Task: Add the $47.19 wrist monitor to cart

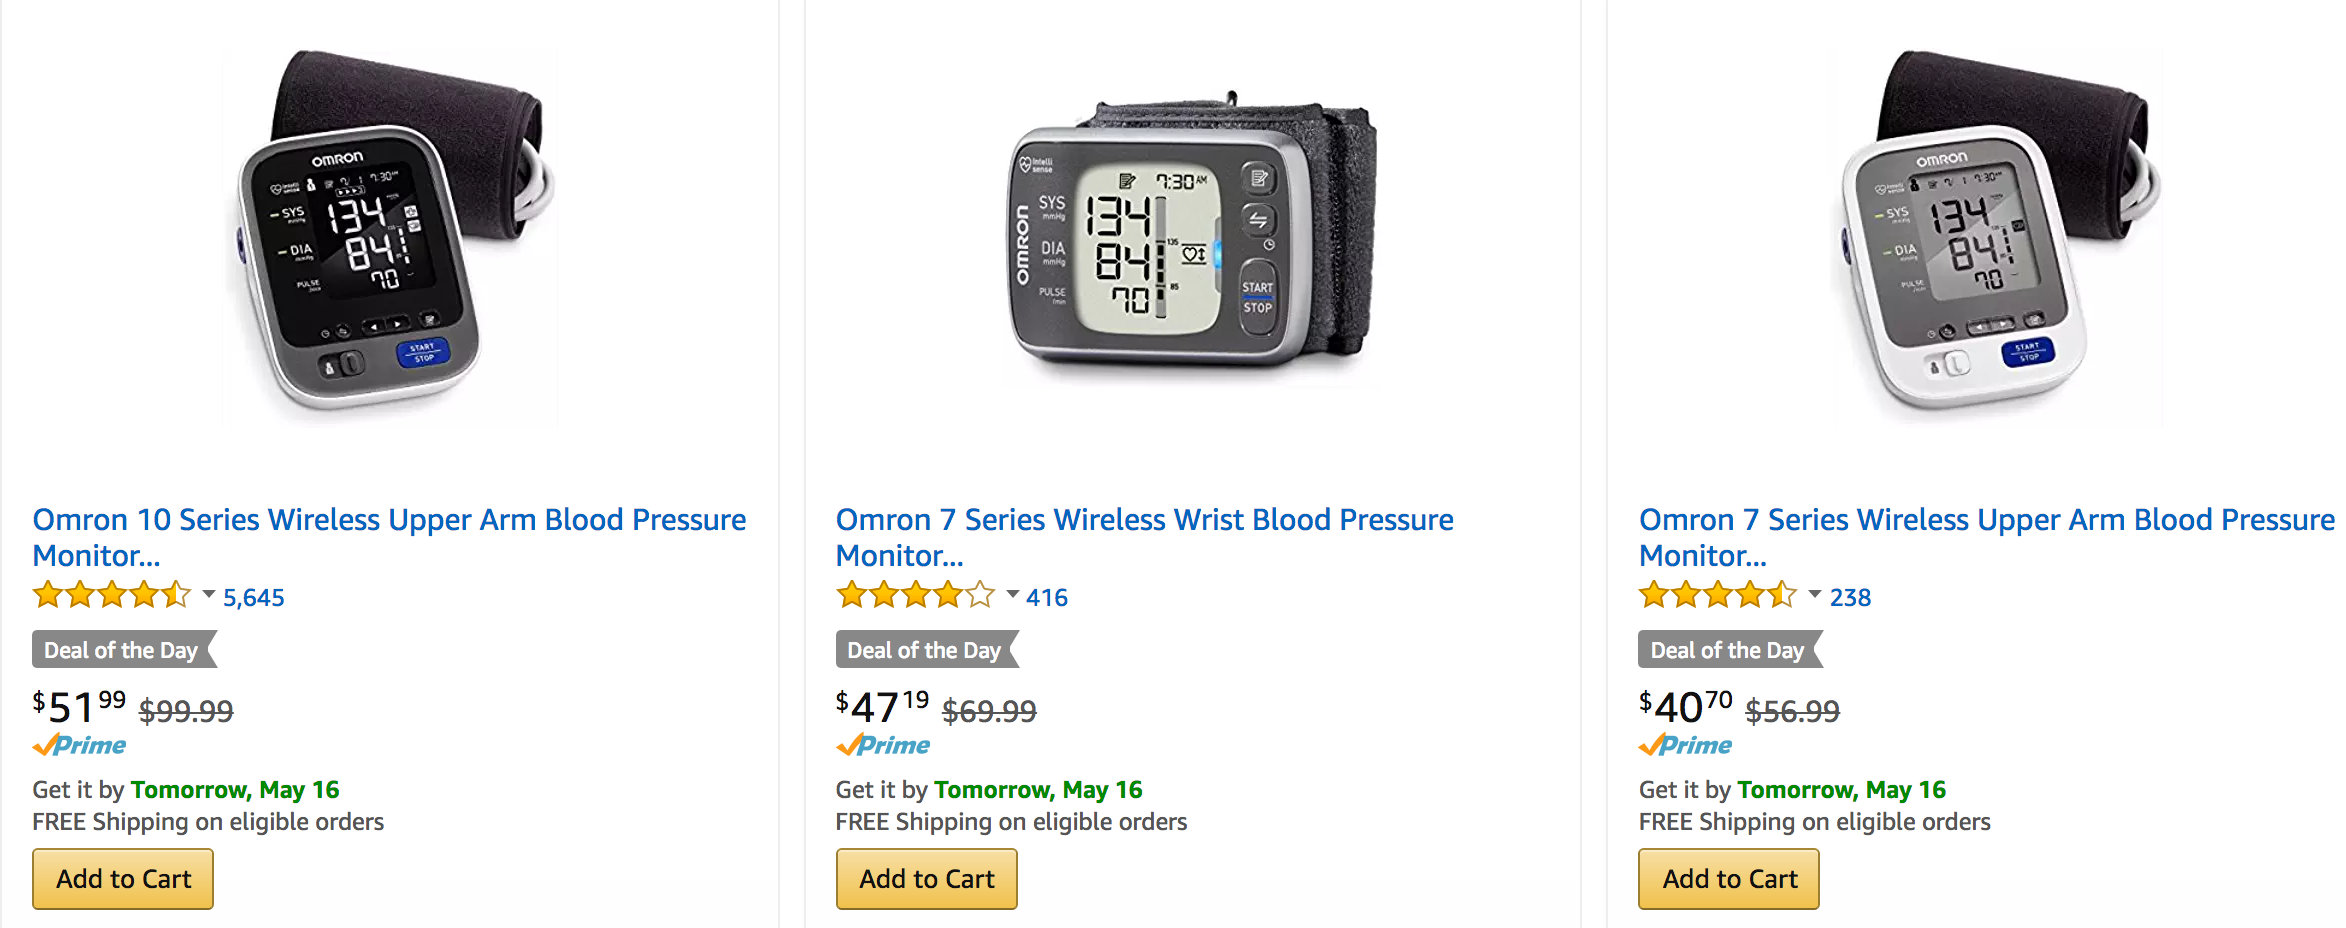Action: coord(927,879)
